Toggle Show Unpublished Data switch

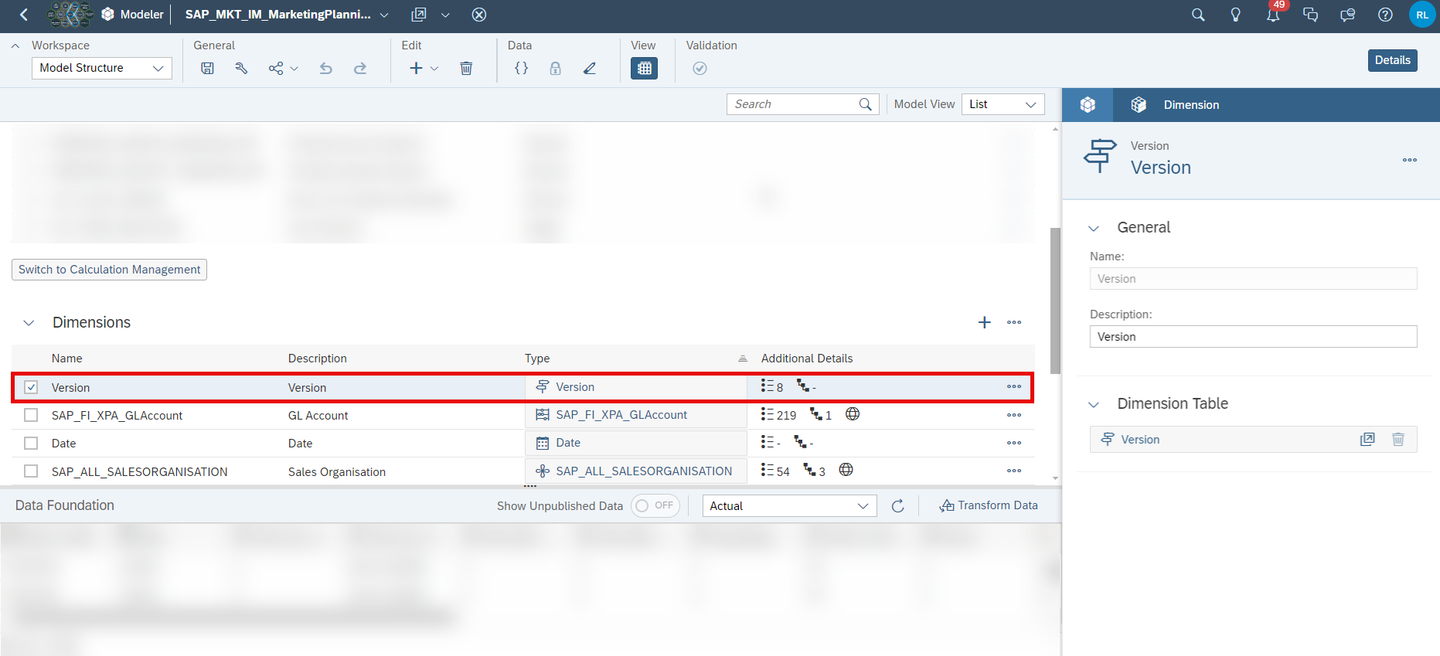click(655, 506)
